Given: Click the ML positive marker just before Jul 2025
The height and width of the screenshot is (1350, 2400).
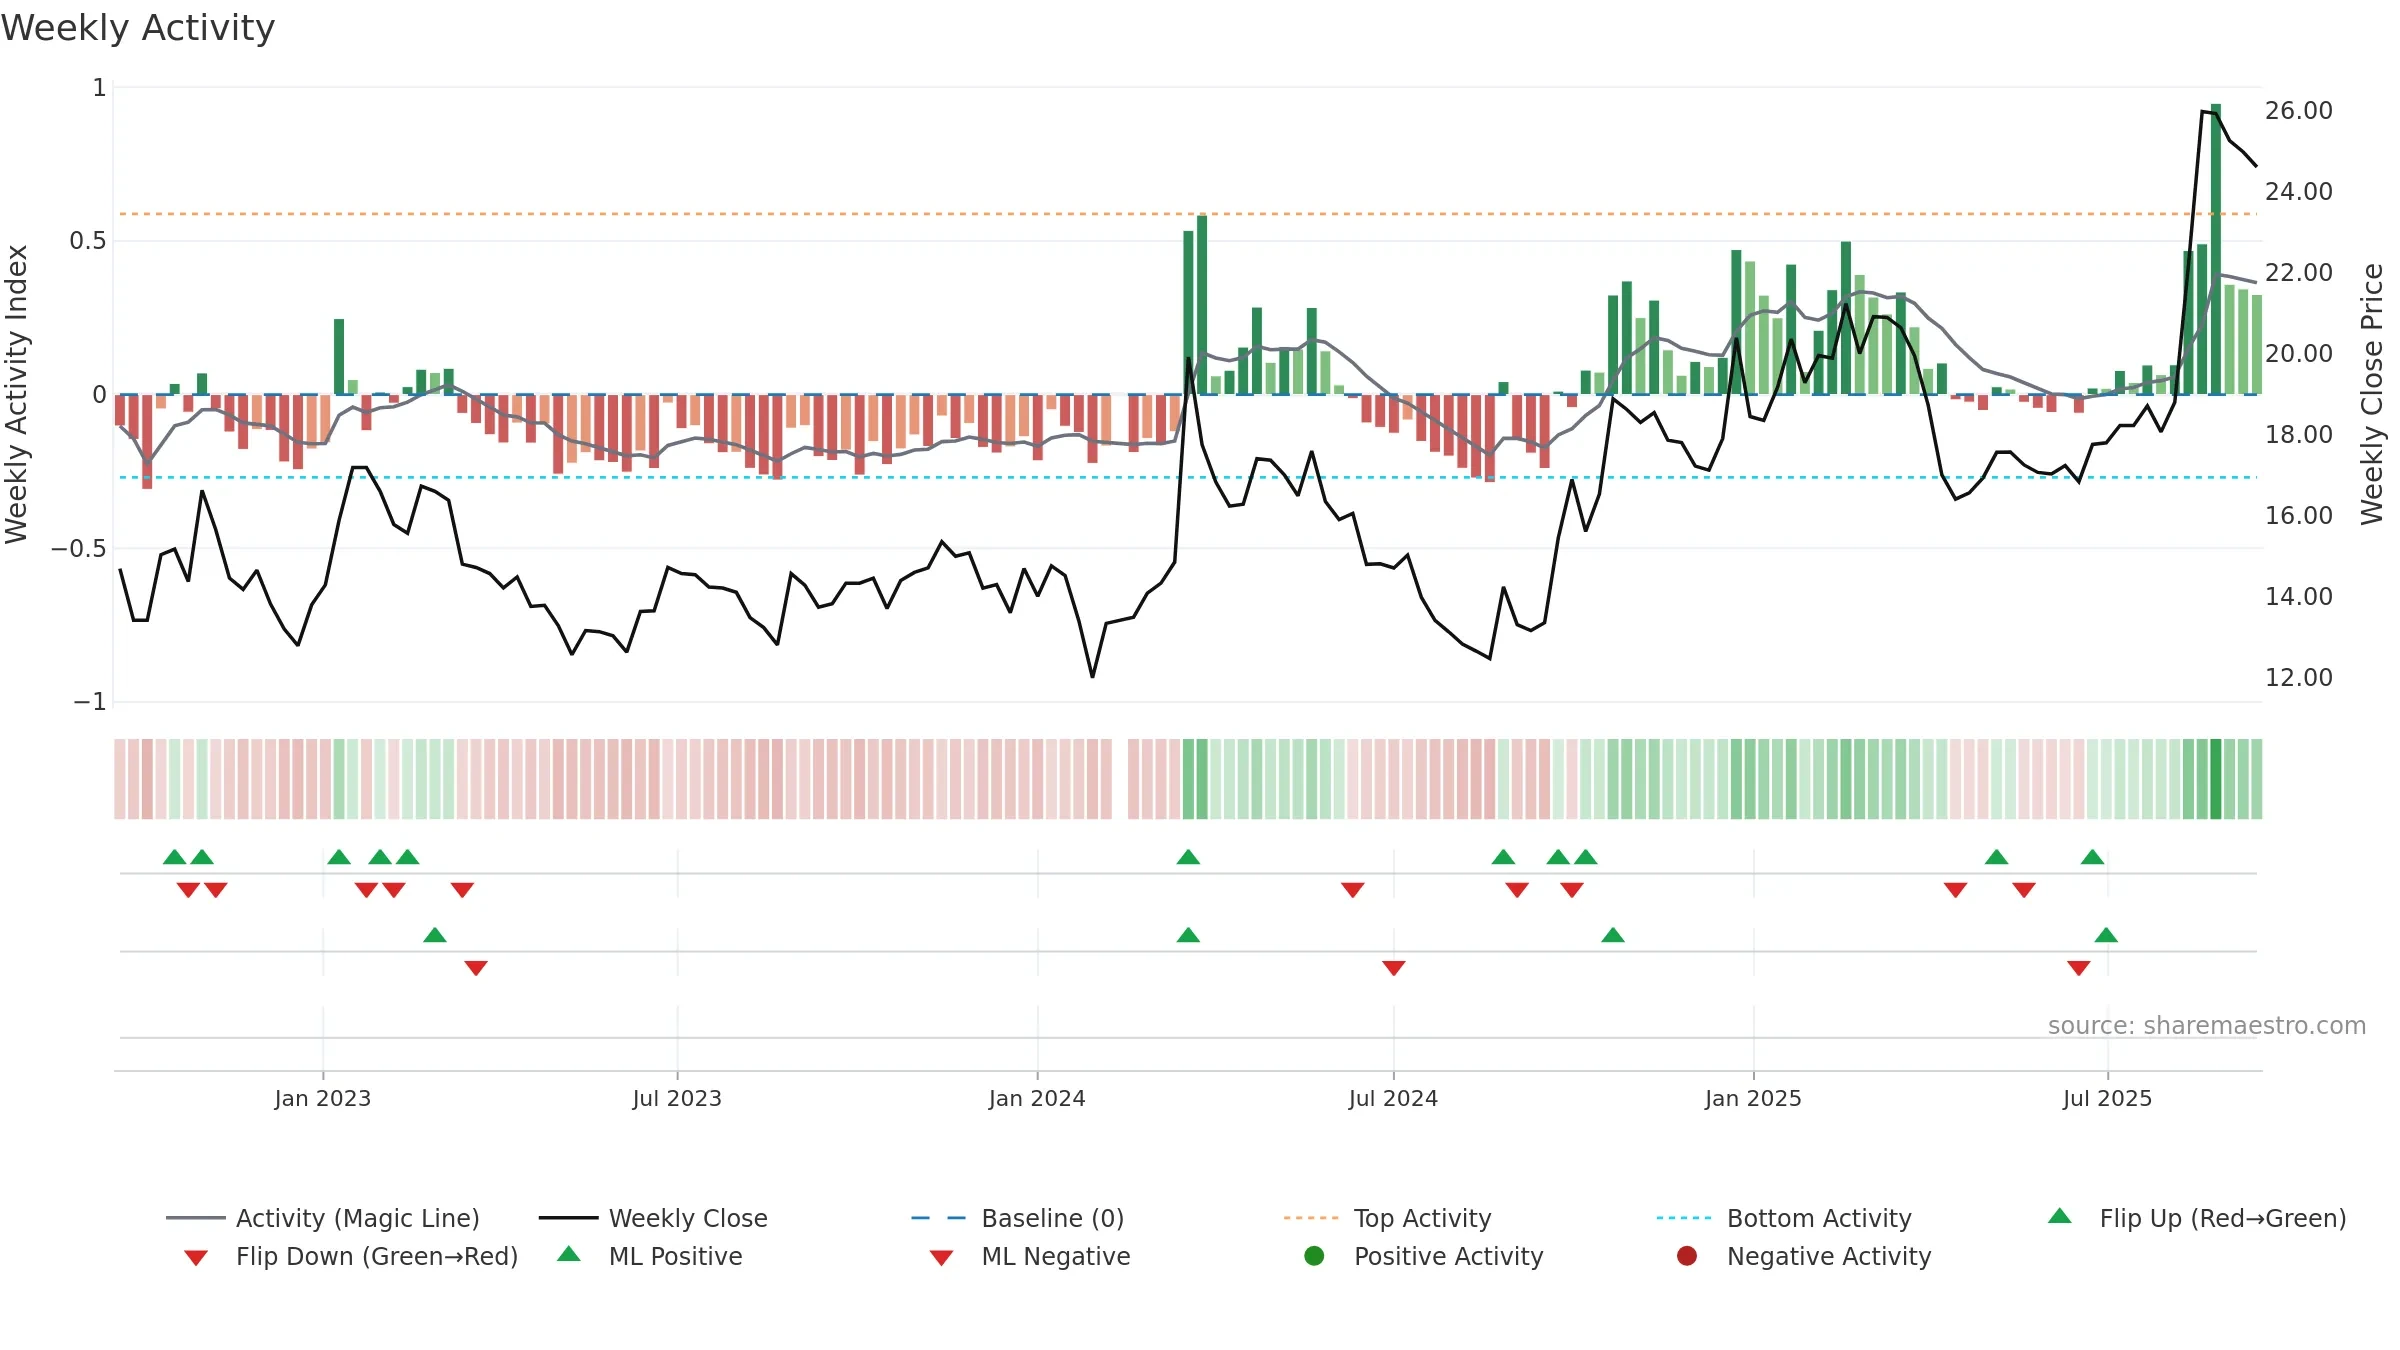Looking at the screenshot, I should pyautogui.click(x=2106, y=935).
